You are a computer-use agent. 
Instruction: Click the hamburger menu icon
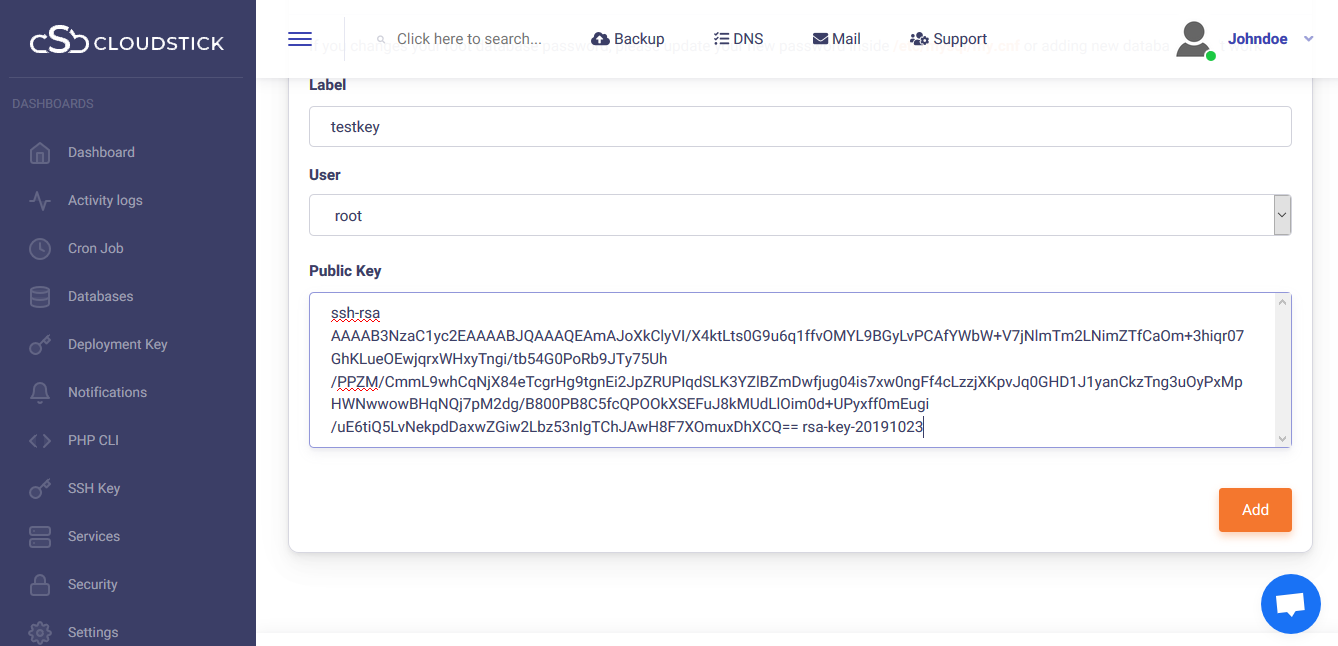pyautogui.click(x=300, y=39)
